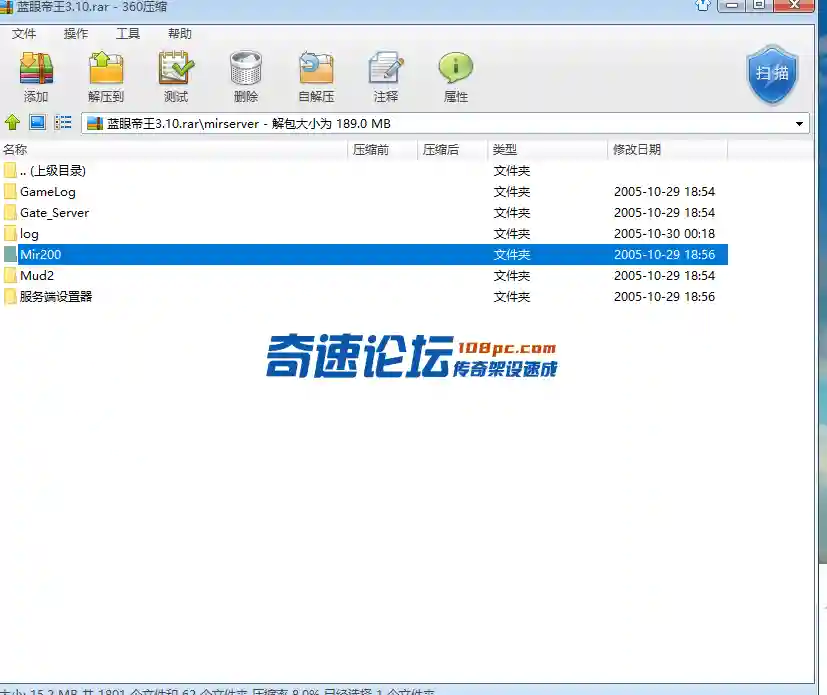Screen dimensions: 827x695
Task: Select the .. (上级目录) row name
Action: [x=53, y=171]
